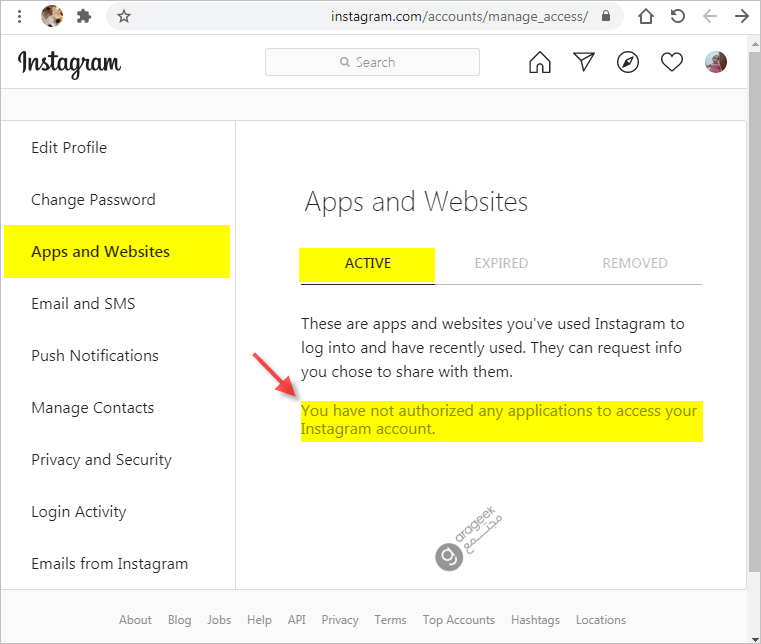The height and width of the screenshot is (644, 761).
Task: Click 'These are apps and websites' description
Action: 493,348
